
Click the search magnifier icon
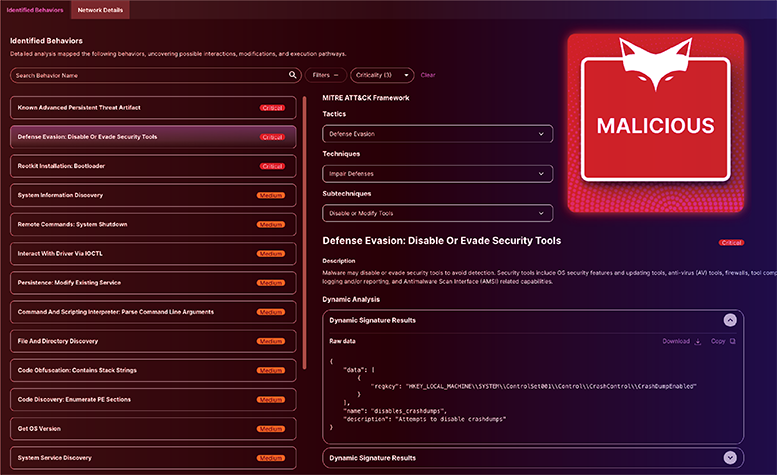click(x=292, y=75)
